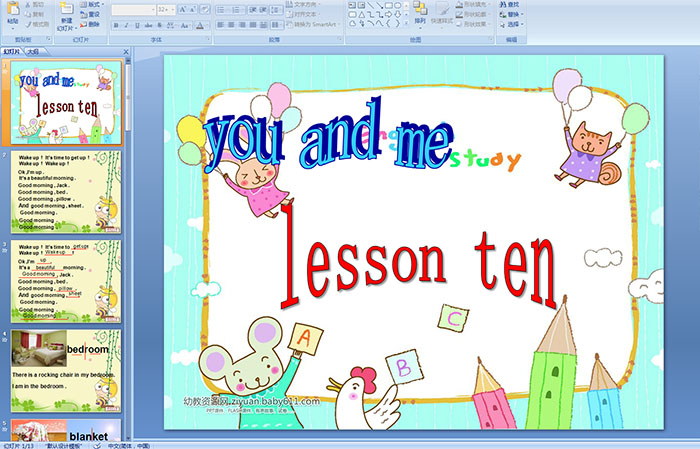Select slide 4 bedroom thumbnail
Screen dimensions: 700x449
coord(66,370)
